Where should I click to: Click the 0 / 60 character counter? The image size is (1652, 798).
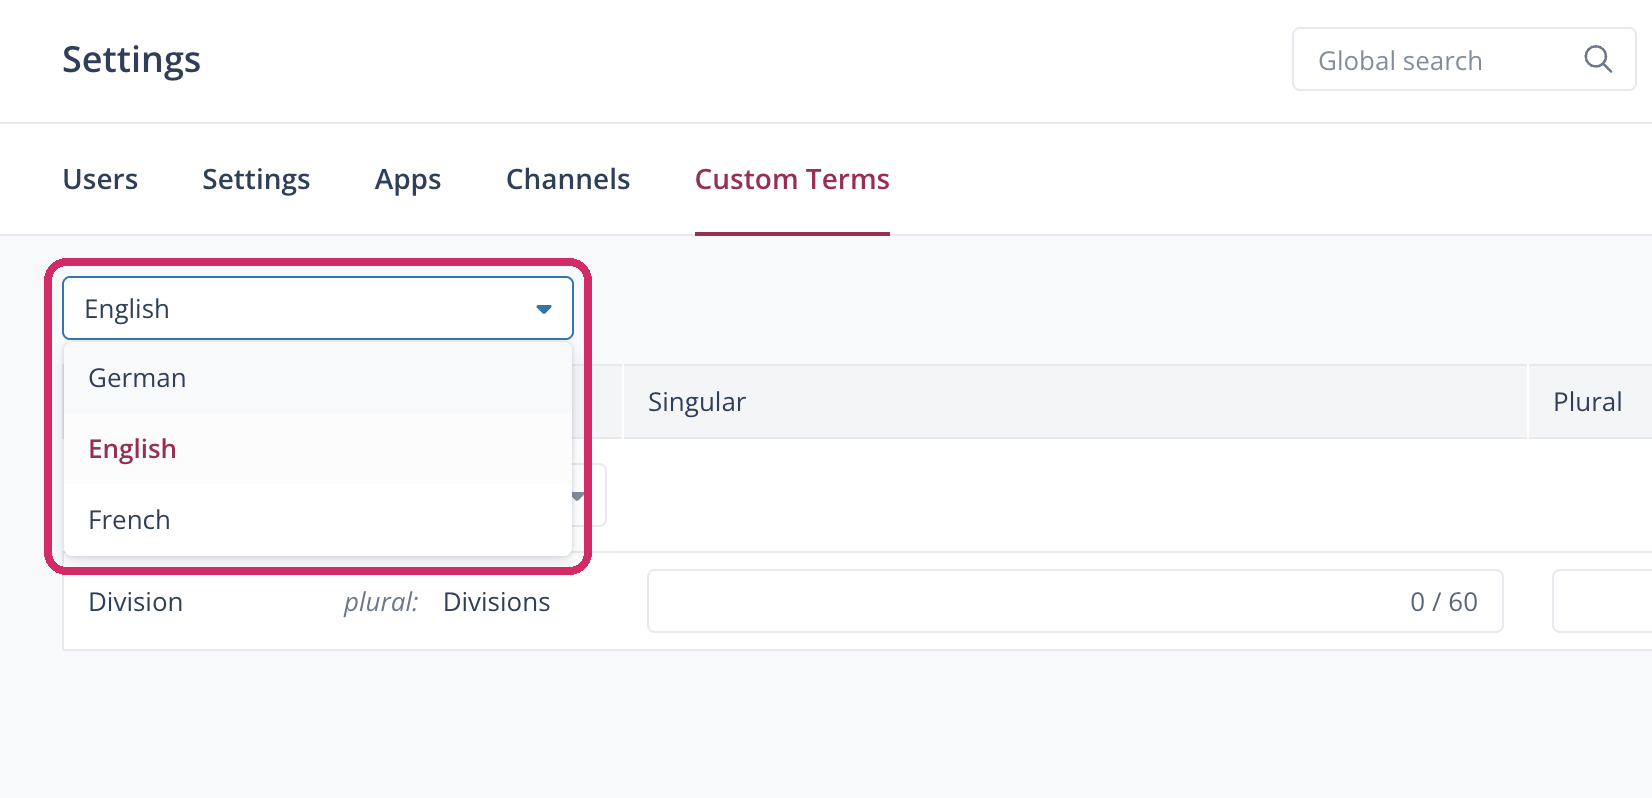point(1444,602)
